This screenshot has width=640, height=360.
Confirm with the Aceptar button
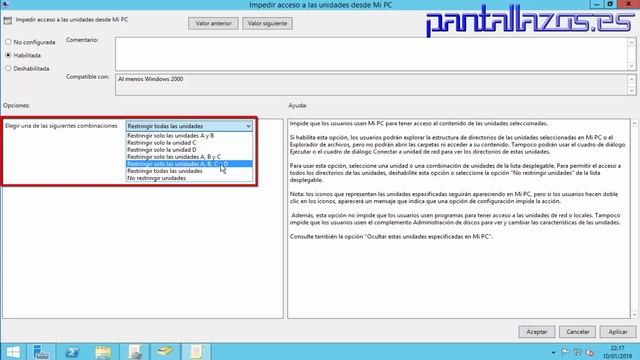tap(536, 332)
